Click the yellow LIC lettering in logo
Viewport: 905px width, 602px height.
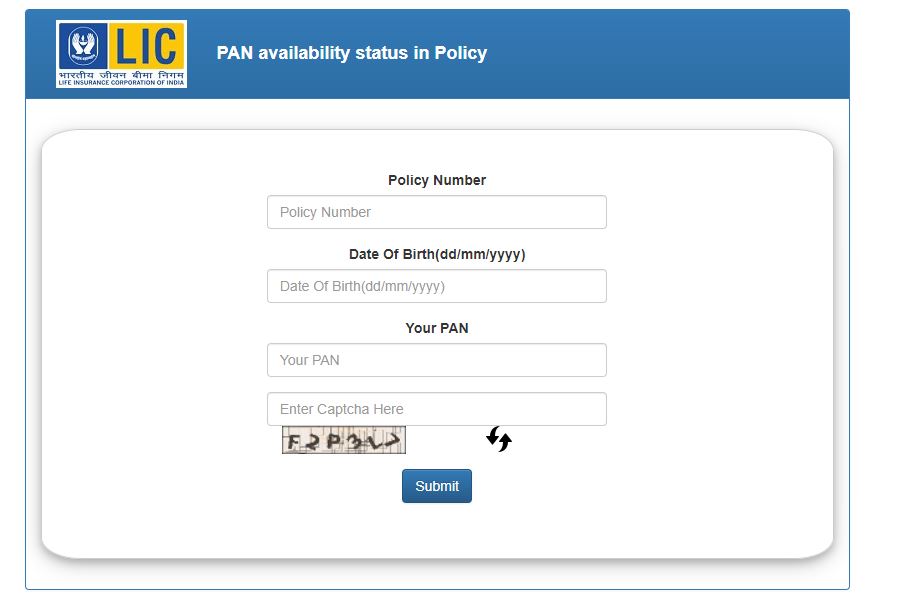point(147,46)
